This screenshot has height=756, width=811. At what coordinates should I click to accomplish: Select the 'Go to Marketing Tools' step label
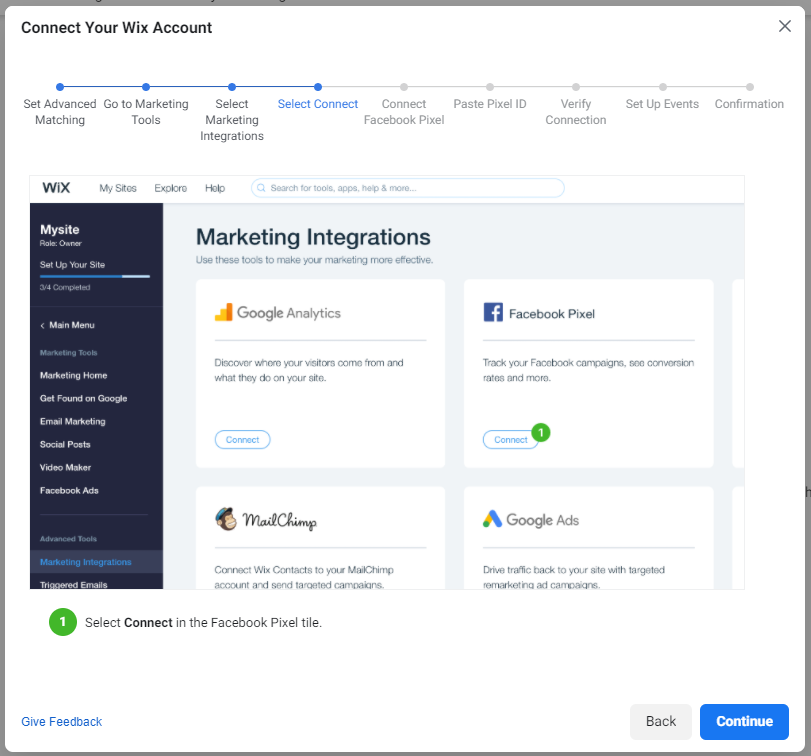click(146, 112)
